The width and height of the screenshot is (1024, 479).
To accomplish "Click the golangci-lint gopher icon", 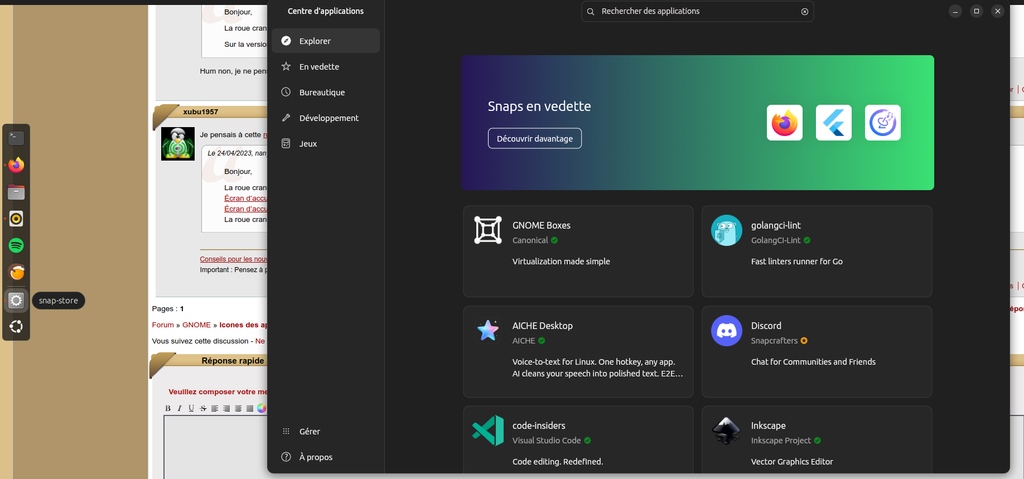I will 726,230.
